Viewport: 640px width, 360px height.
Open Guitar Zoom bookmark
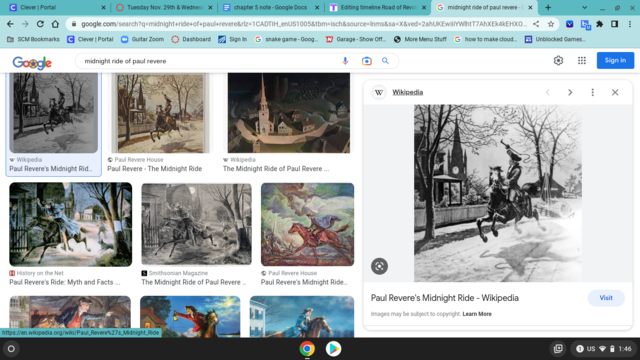[x=142, y=39]
